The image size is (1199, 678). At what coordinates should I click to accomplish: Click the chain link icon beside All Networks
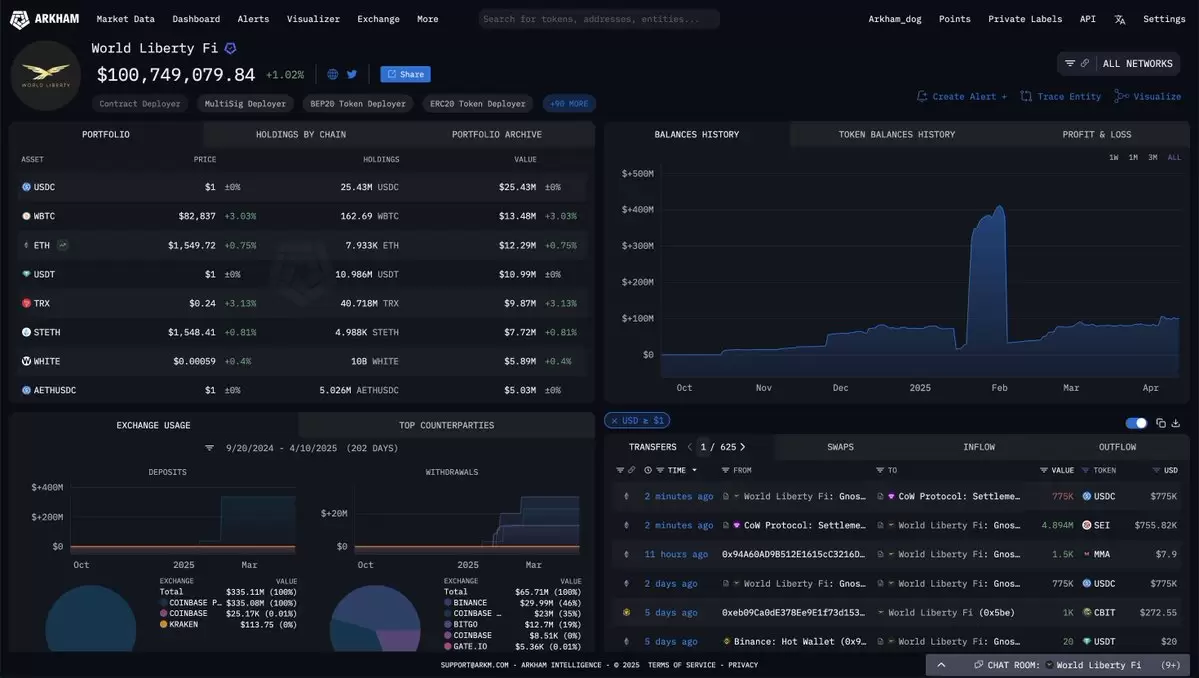pos(1084,63)
